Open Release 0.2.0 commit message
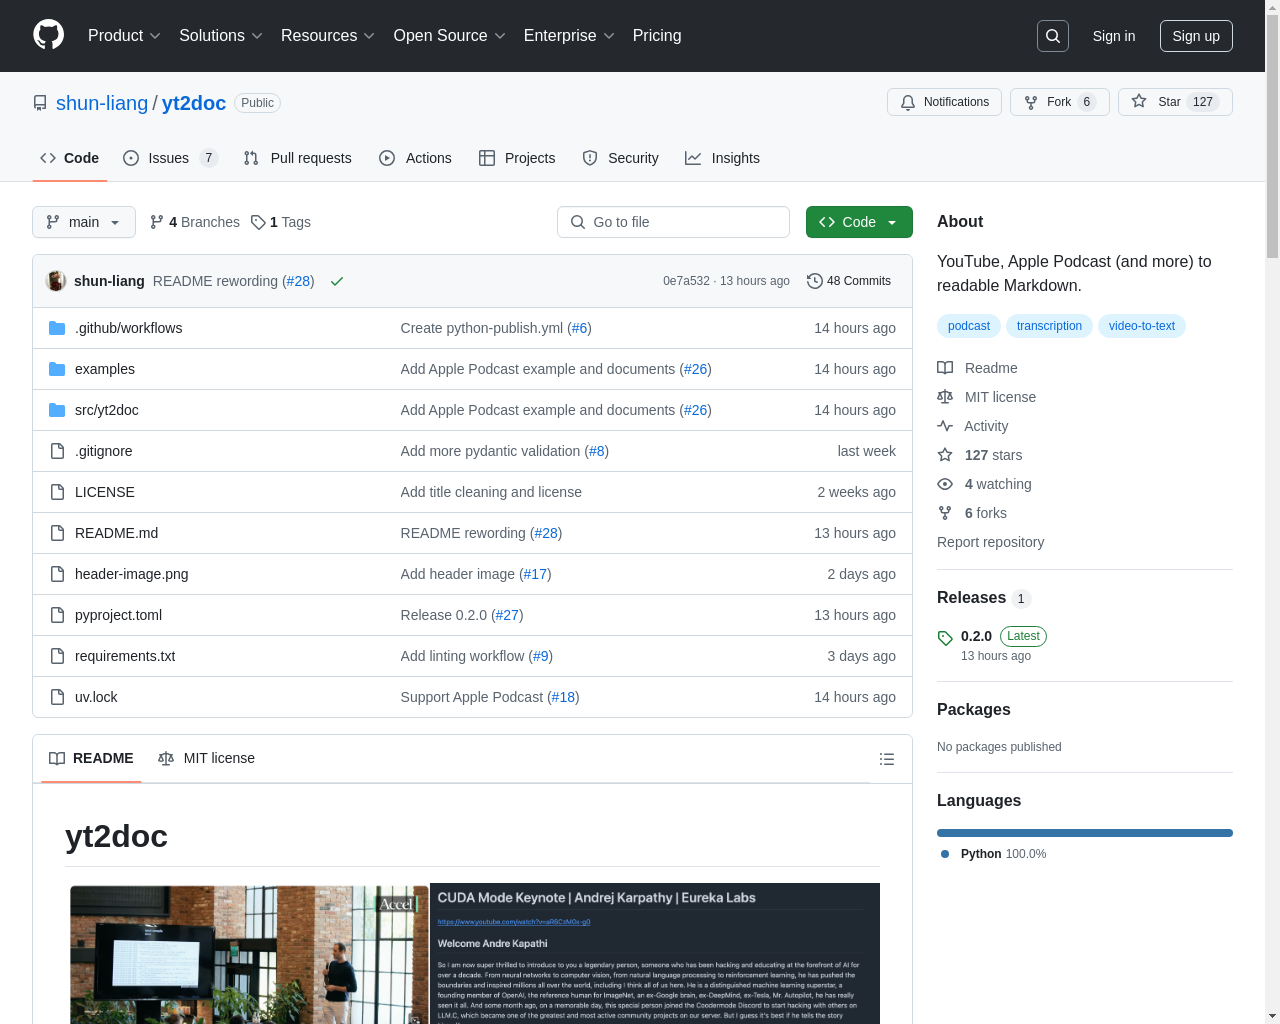This screenshot has height=1024, width=1280. 444,615
